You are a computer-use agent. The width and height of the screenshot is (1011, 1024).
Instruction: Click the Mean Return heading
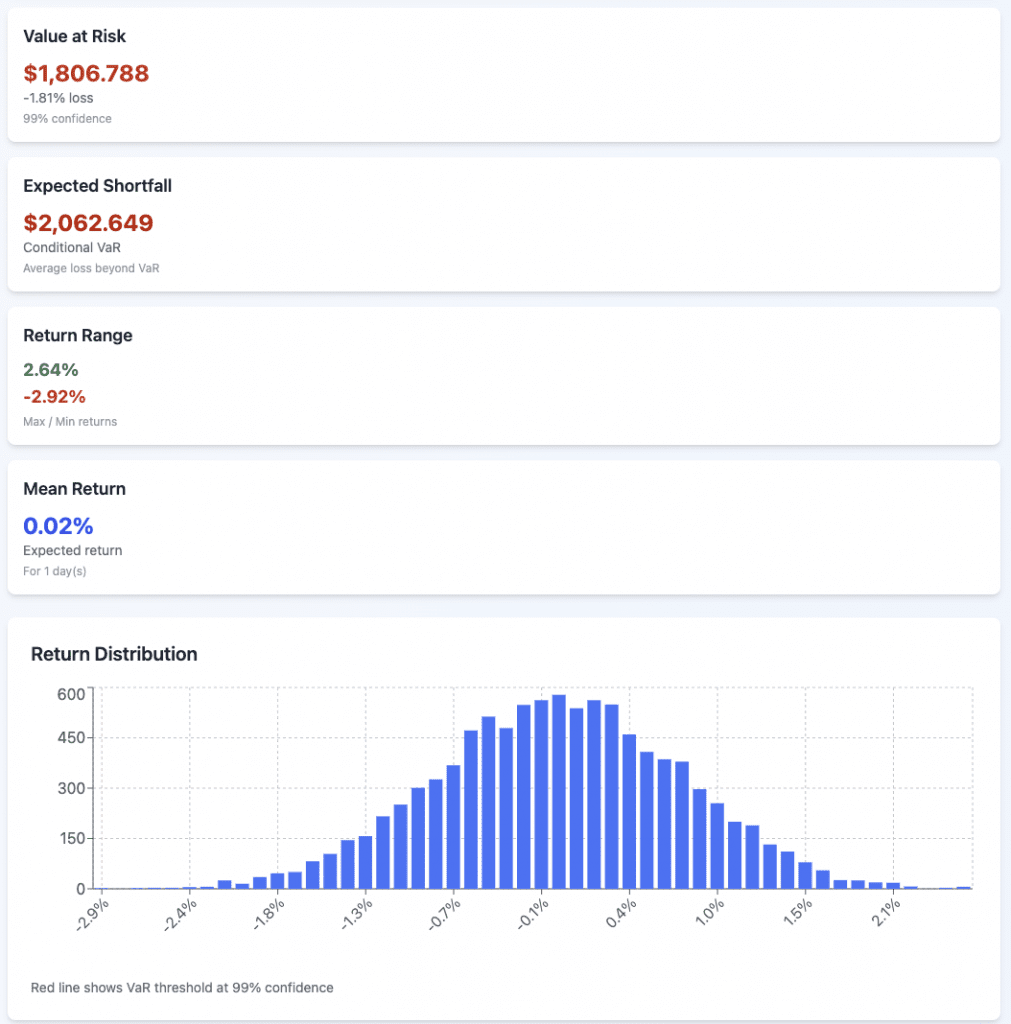pos(74,489)
